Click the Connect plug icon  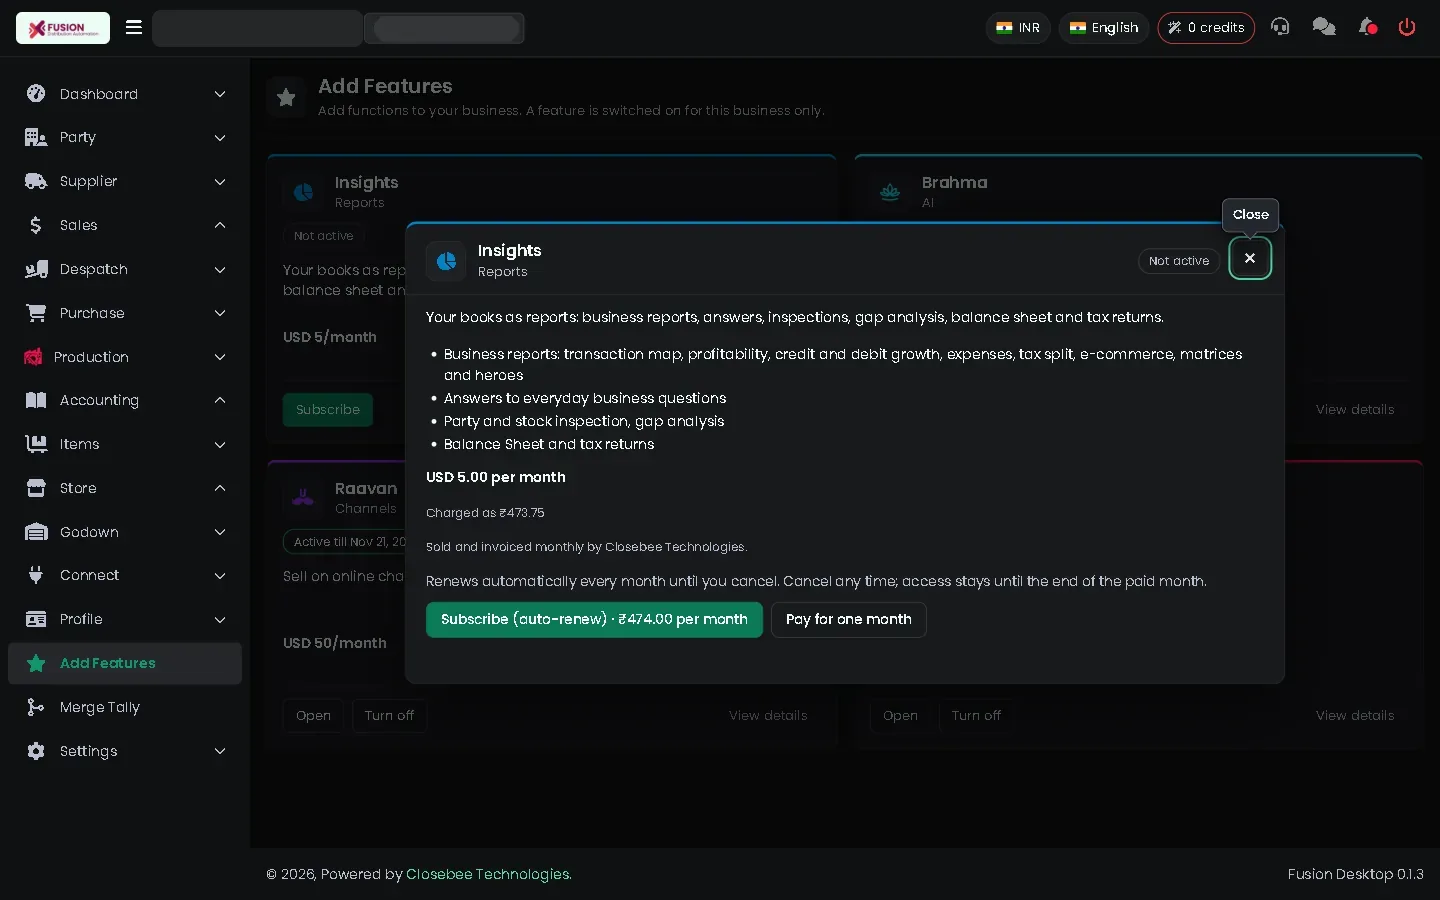pyautogui.click(x=36, y=575)
